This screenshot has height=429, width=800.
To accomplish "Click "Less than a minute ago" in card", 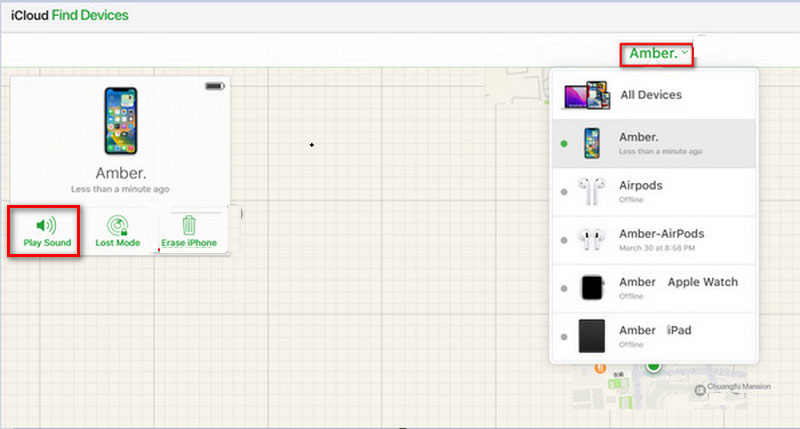I will [120, 189].
